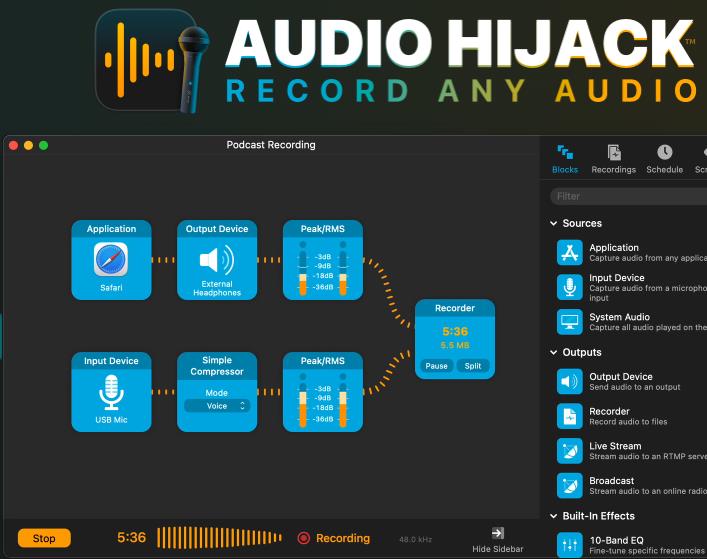707x559 pixels.
Task: Click the speaker icon in the Output Device block
Action: [x=217, y=260]
